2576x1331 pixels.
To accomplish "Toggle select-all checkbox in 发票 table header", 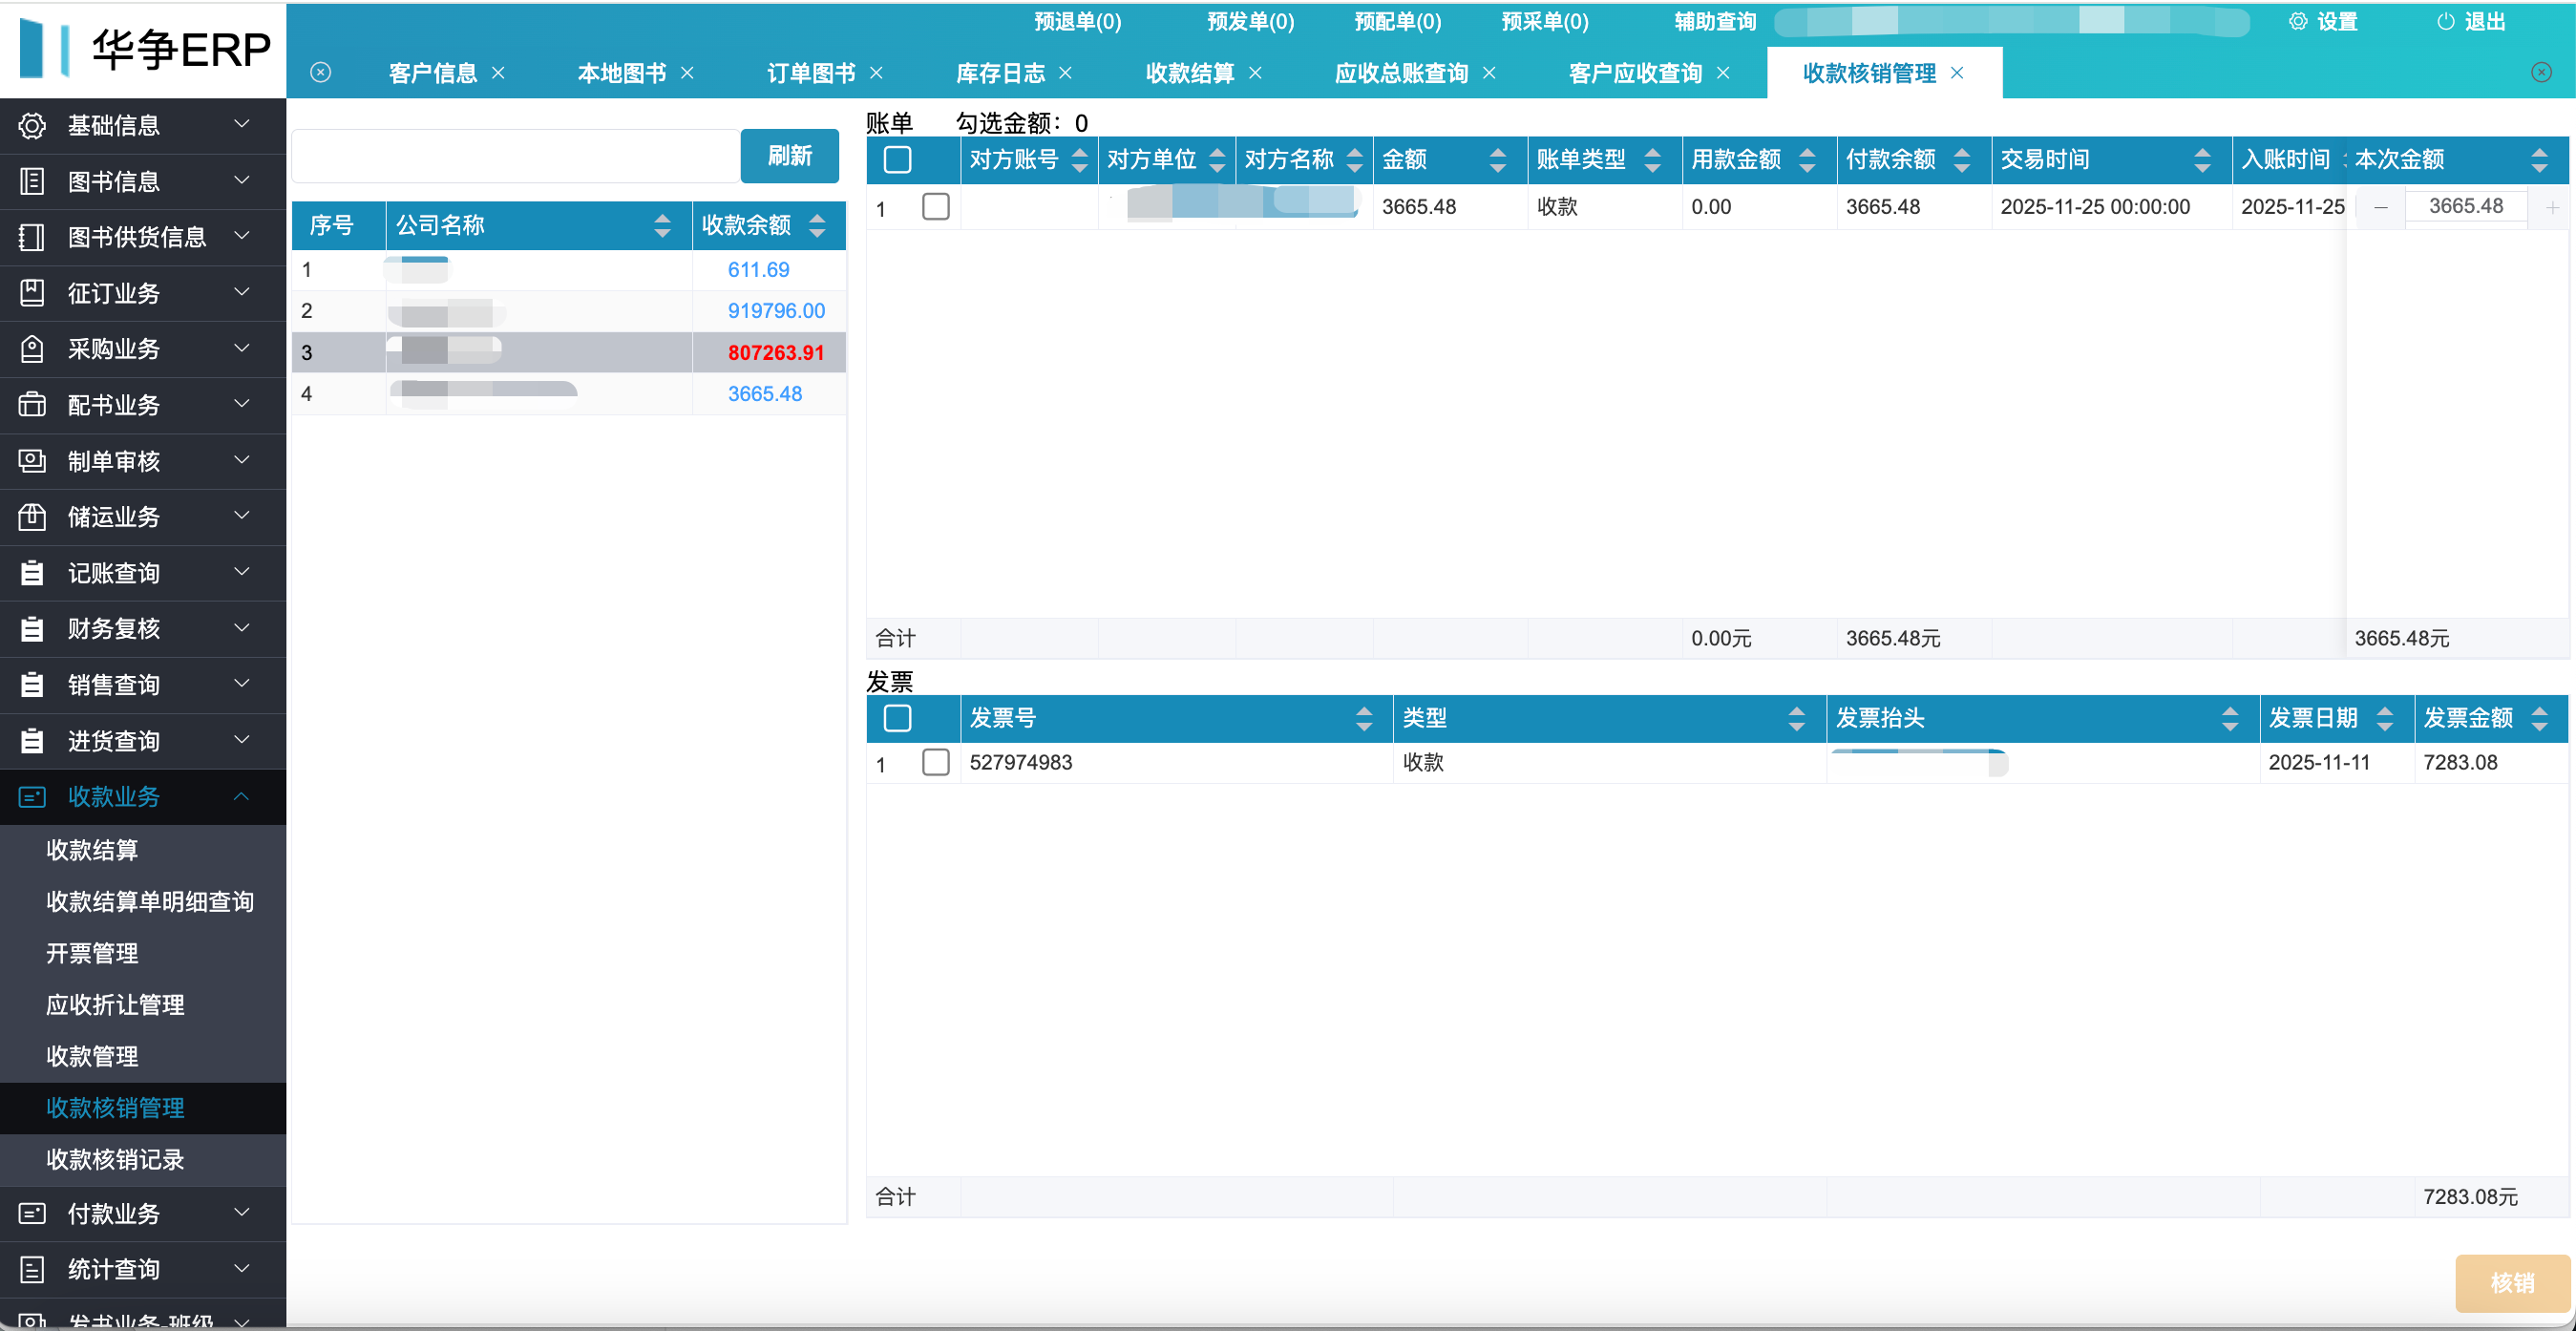I will coord(898,718).
